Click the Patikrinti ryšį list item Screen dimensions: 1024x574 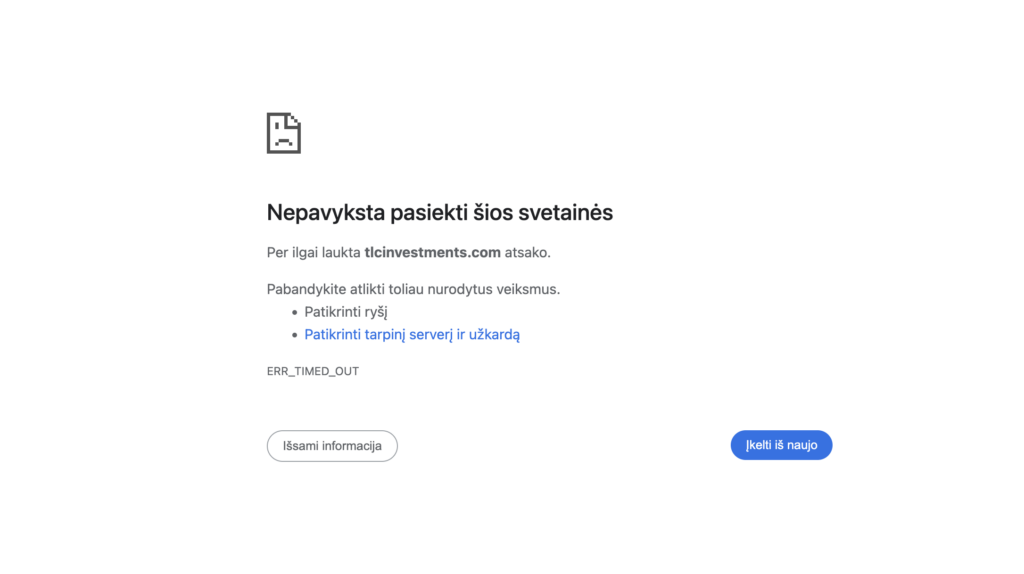(x=345, y=312)
